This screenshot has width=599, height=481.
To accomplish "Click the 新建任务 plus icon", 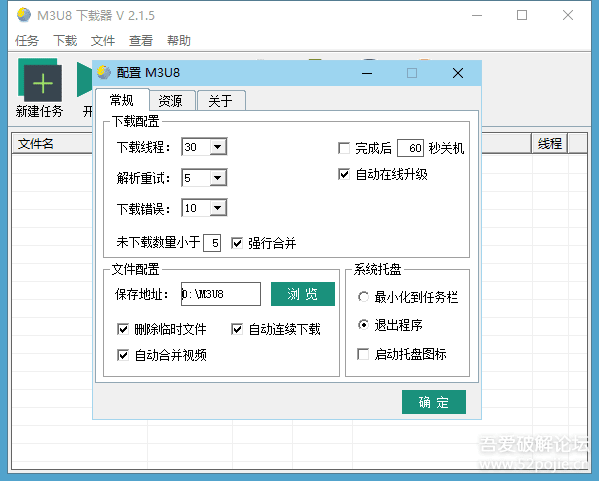I will coord(40,79).
